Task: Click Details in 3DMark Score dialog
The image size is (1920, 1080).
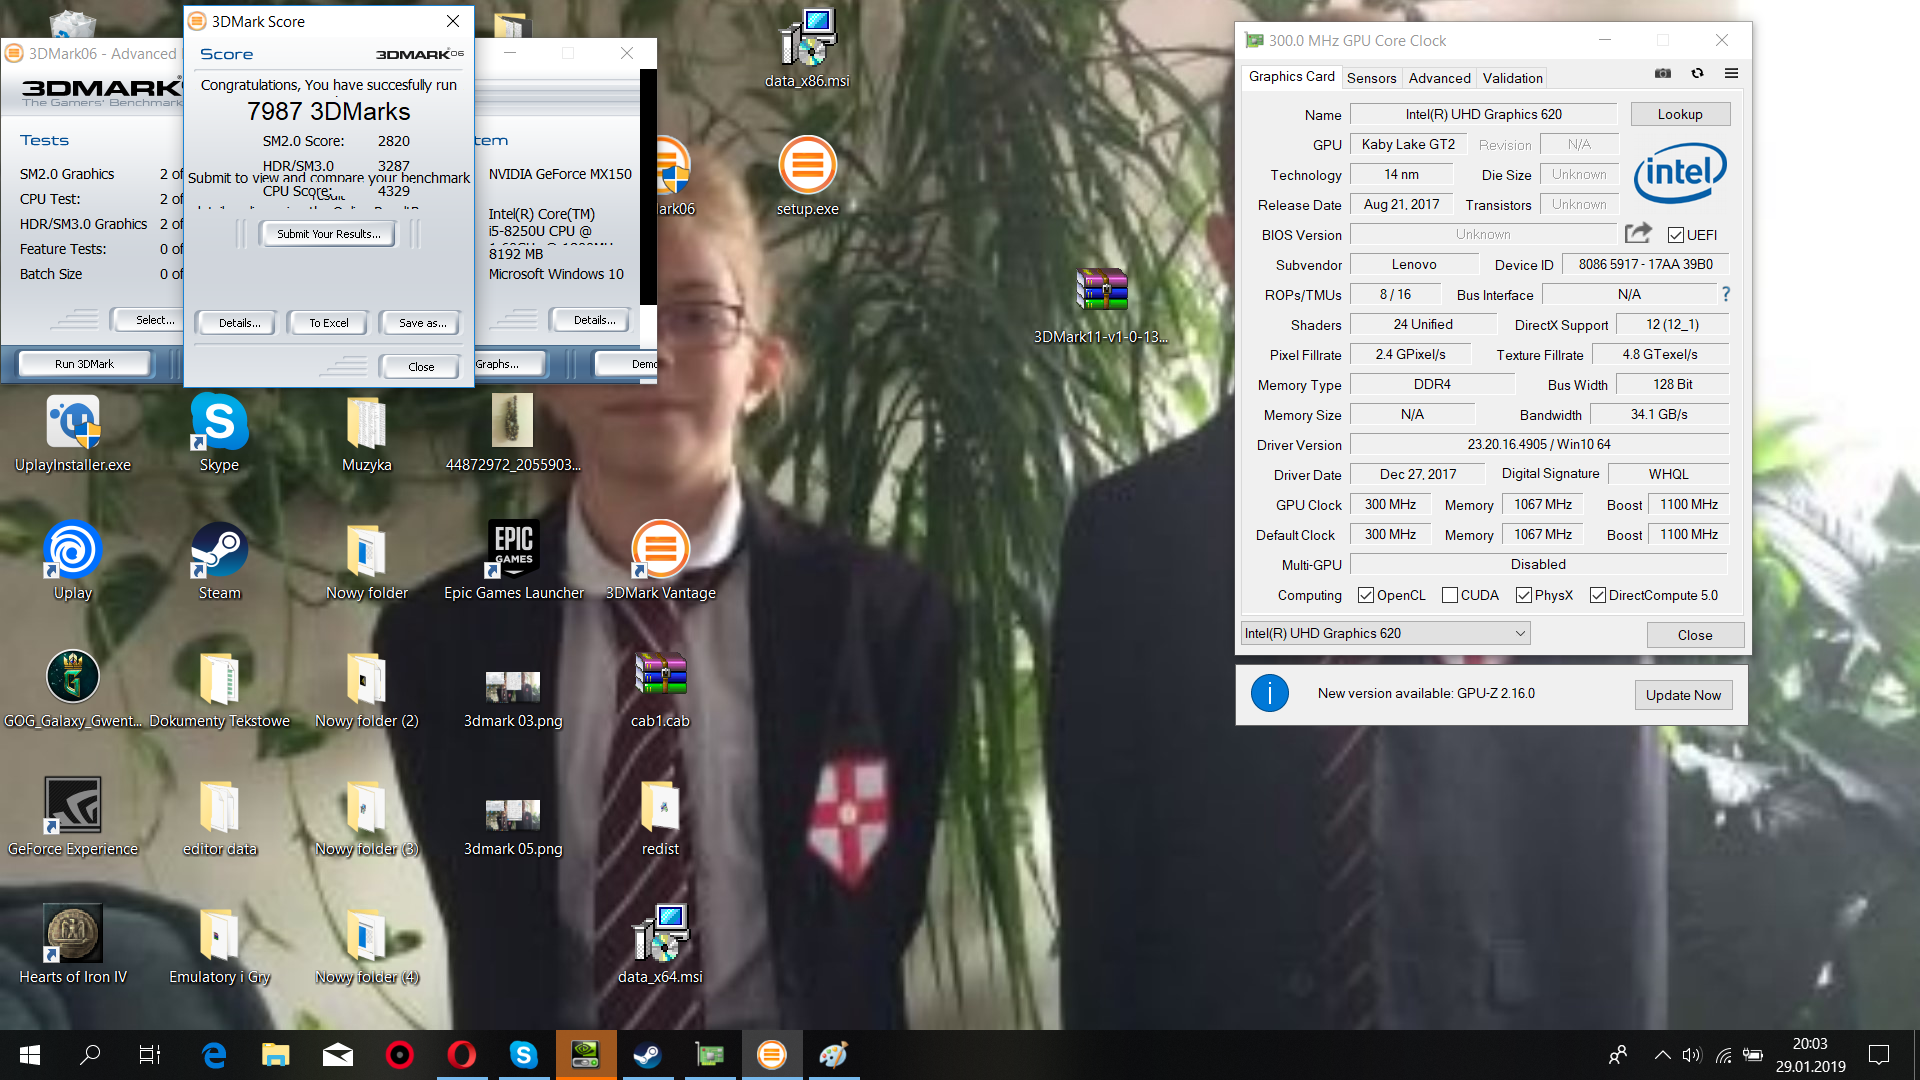Action: pyautogui.click(x=240, y=323)
